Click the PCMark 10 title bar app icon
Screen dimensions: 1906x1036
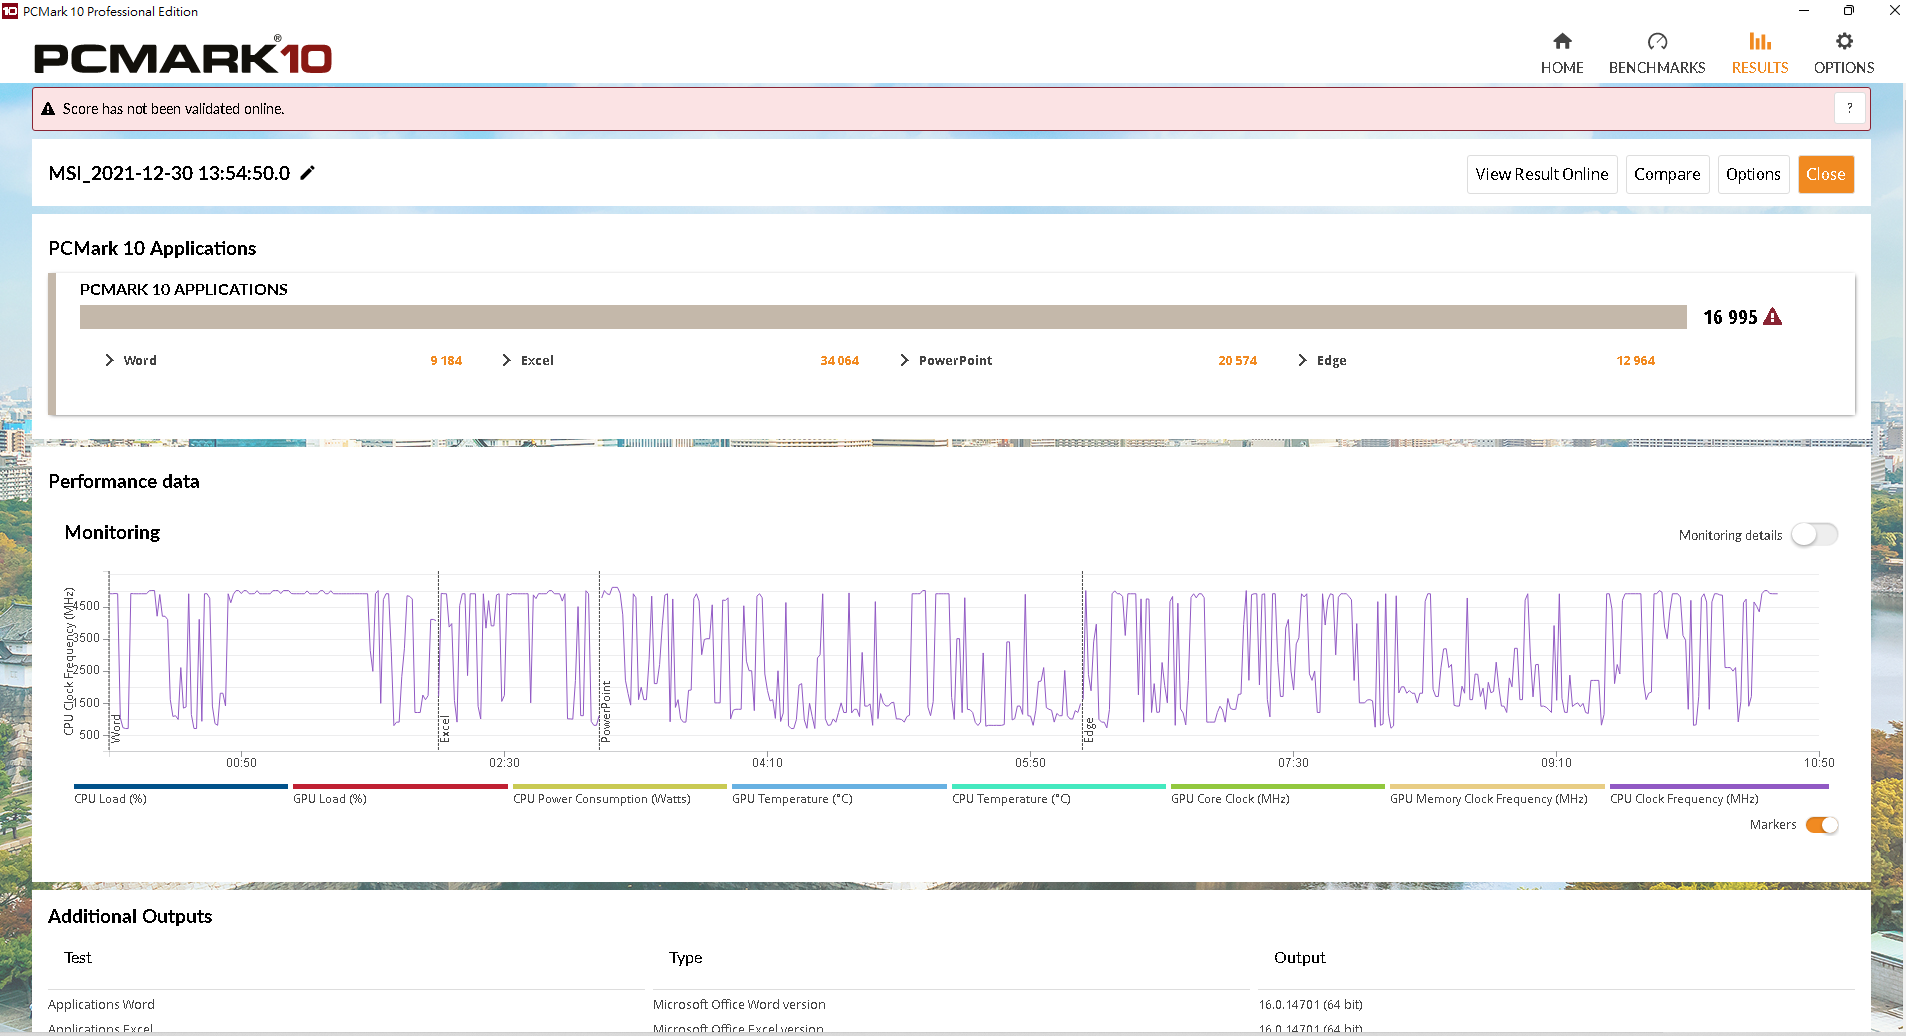pos(10,11)
